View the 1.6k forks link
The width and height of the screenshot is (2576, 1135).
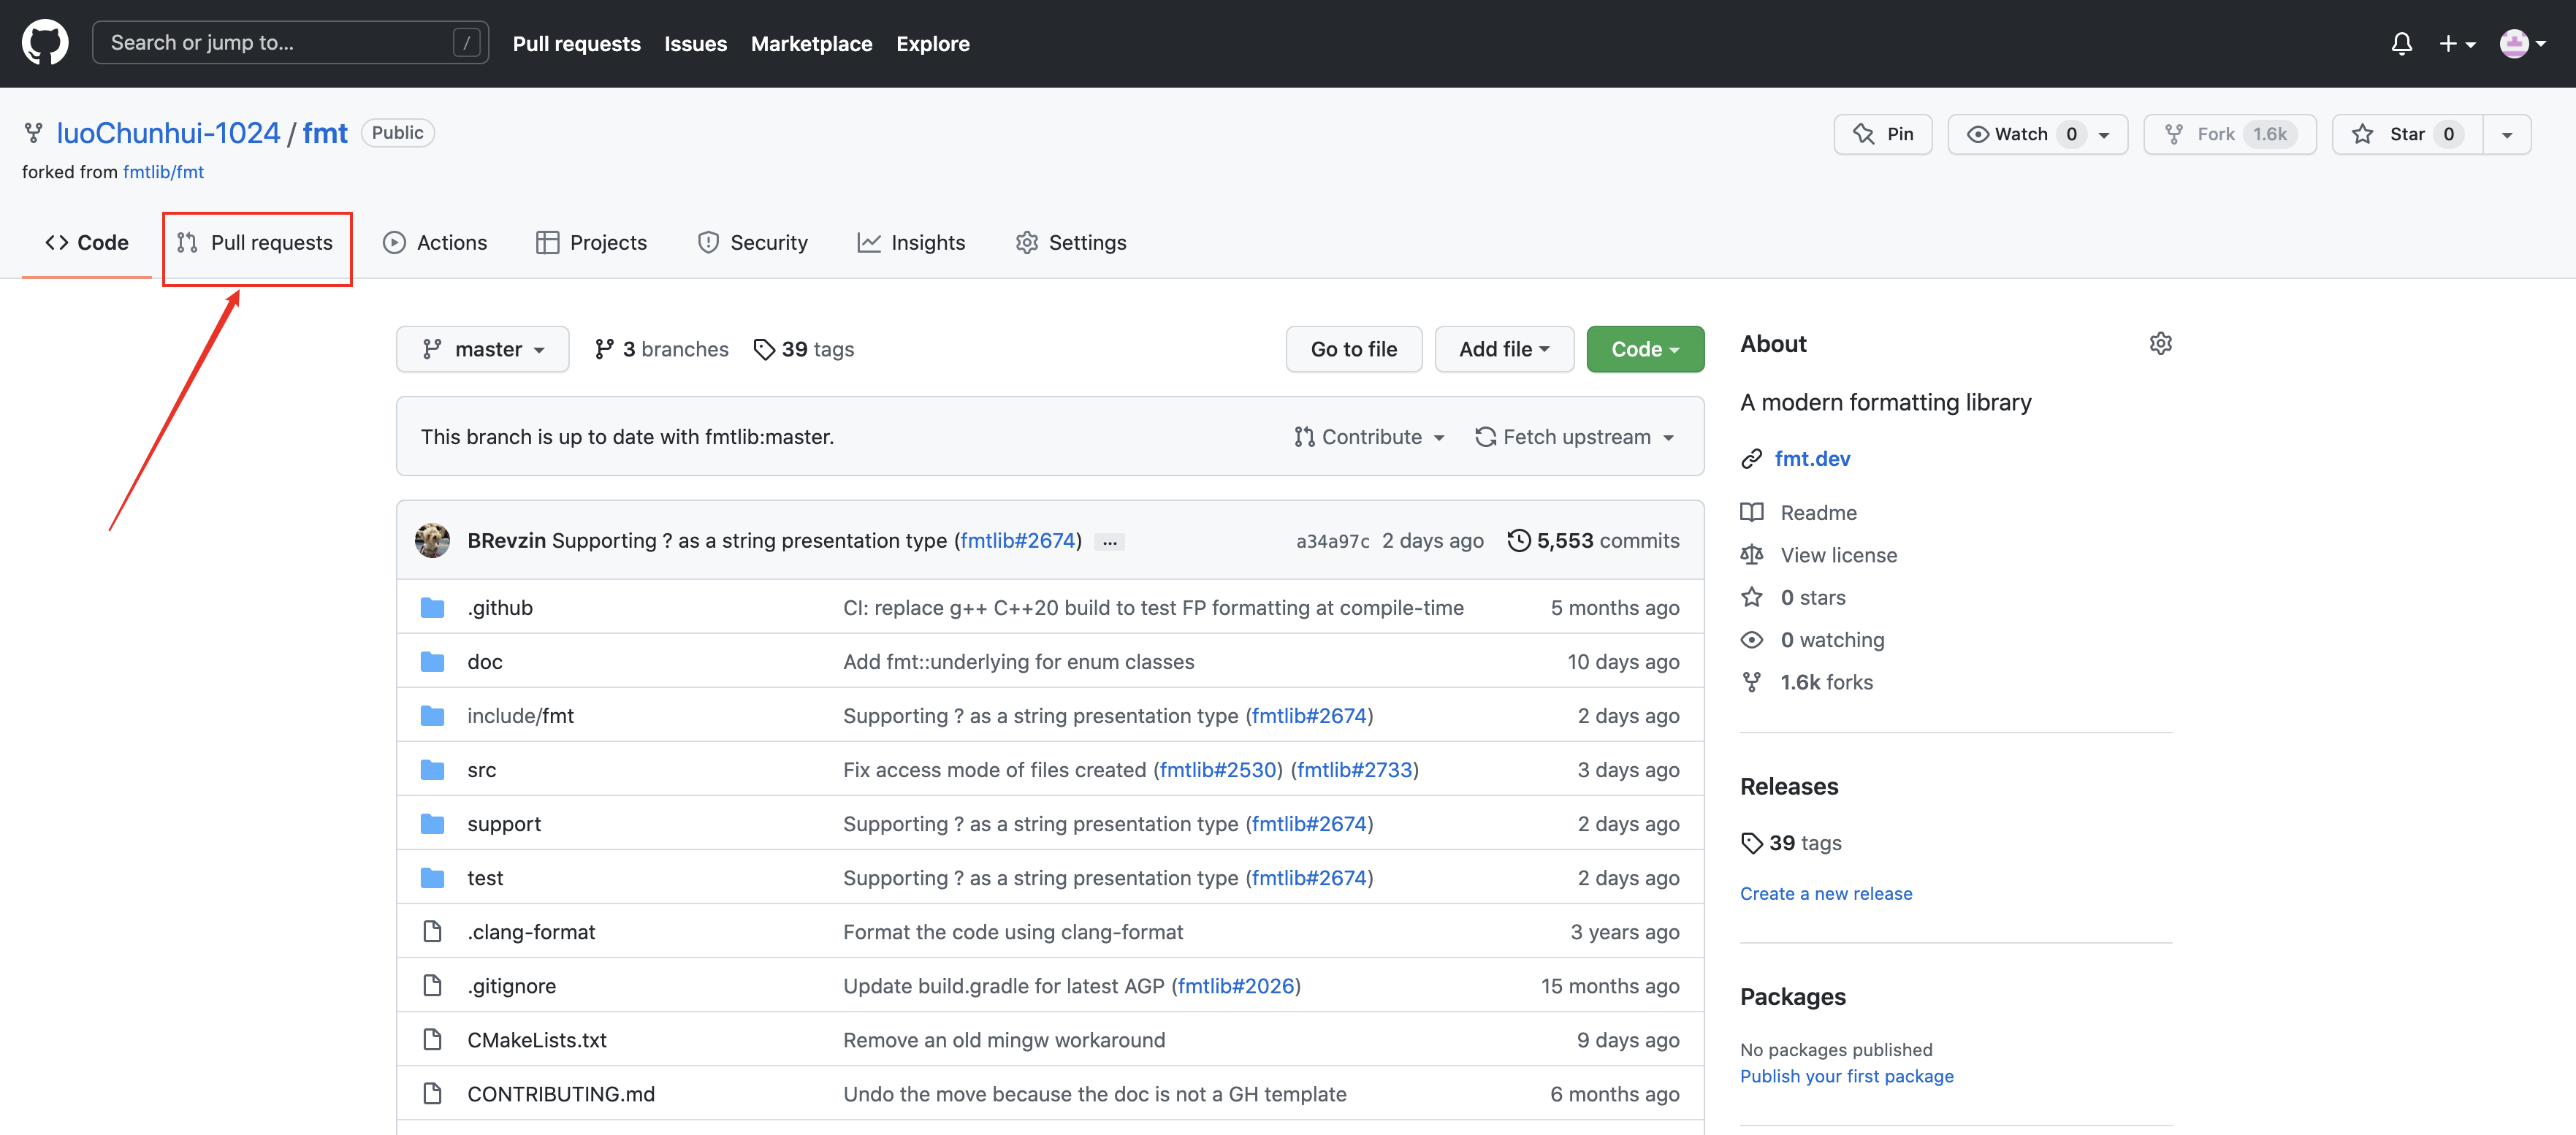point(1826,682)
